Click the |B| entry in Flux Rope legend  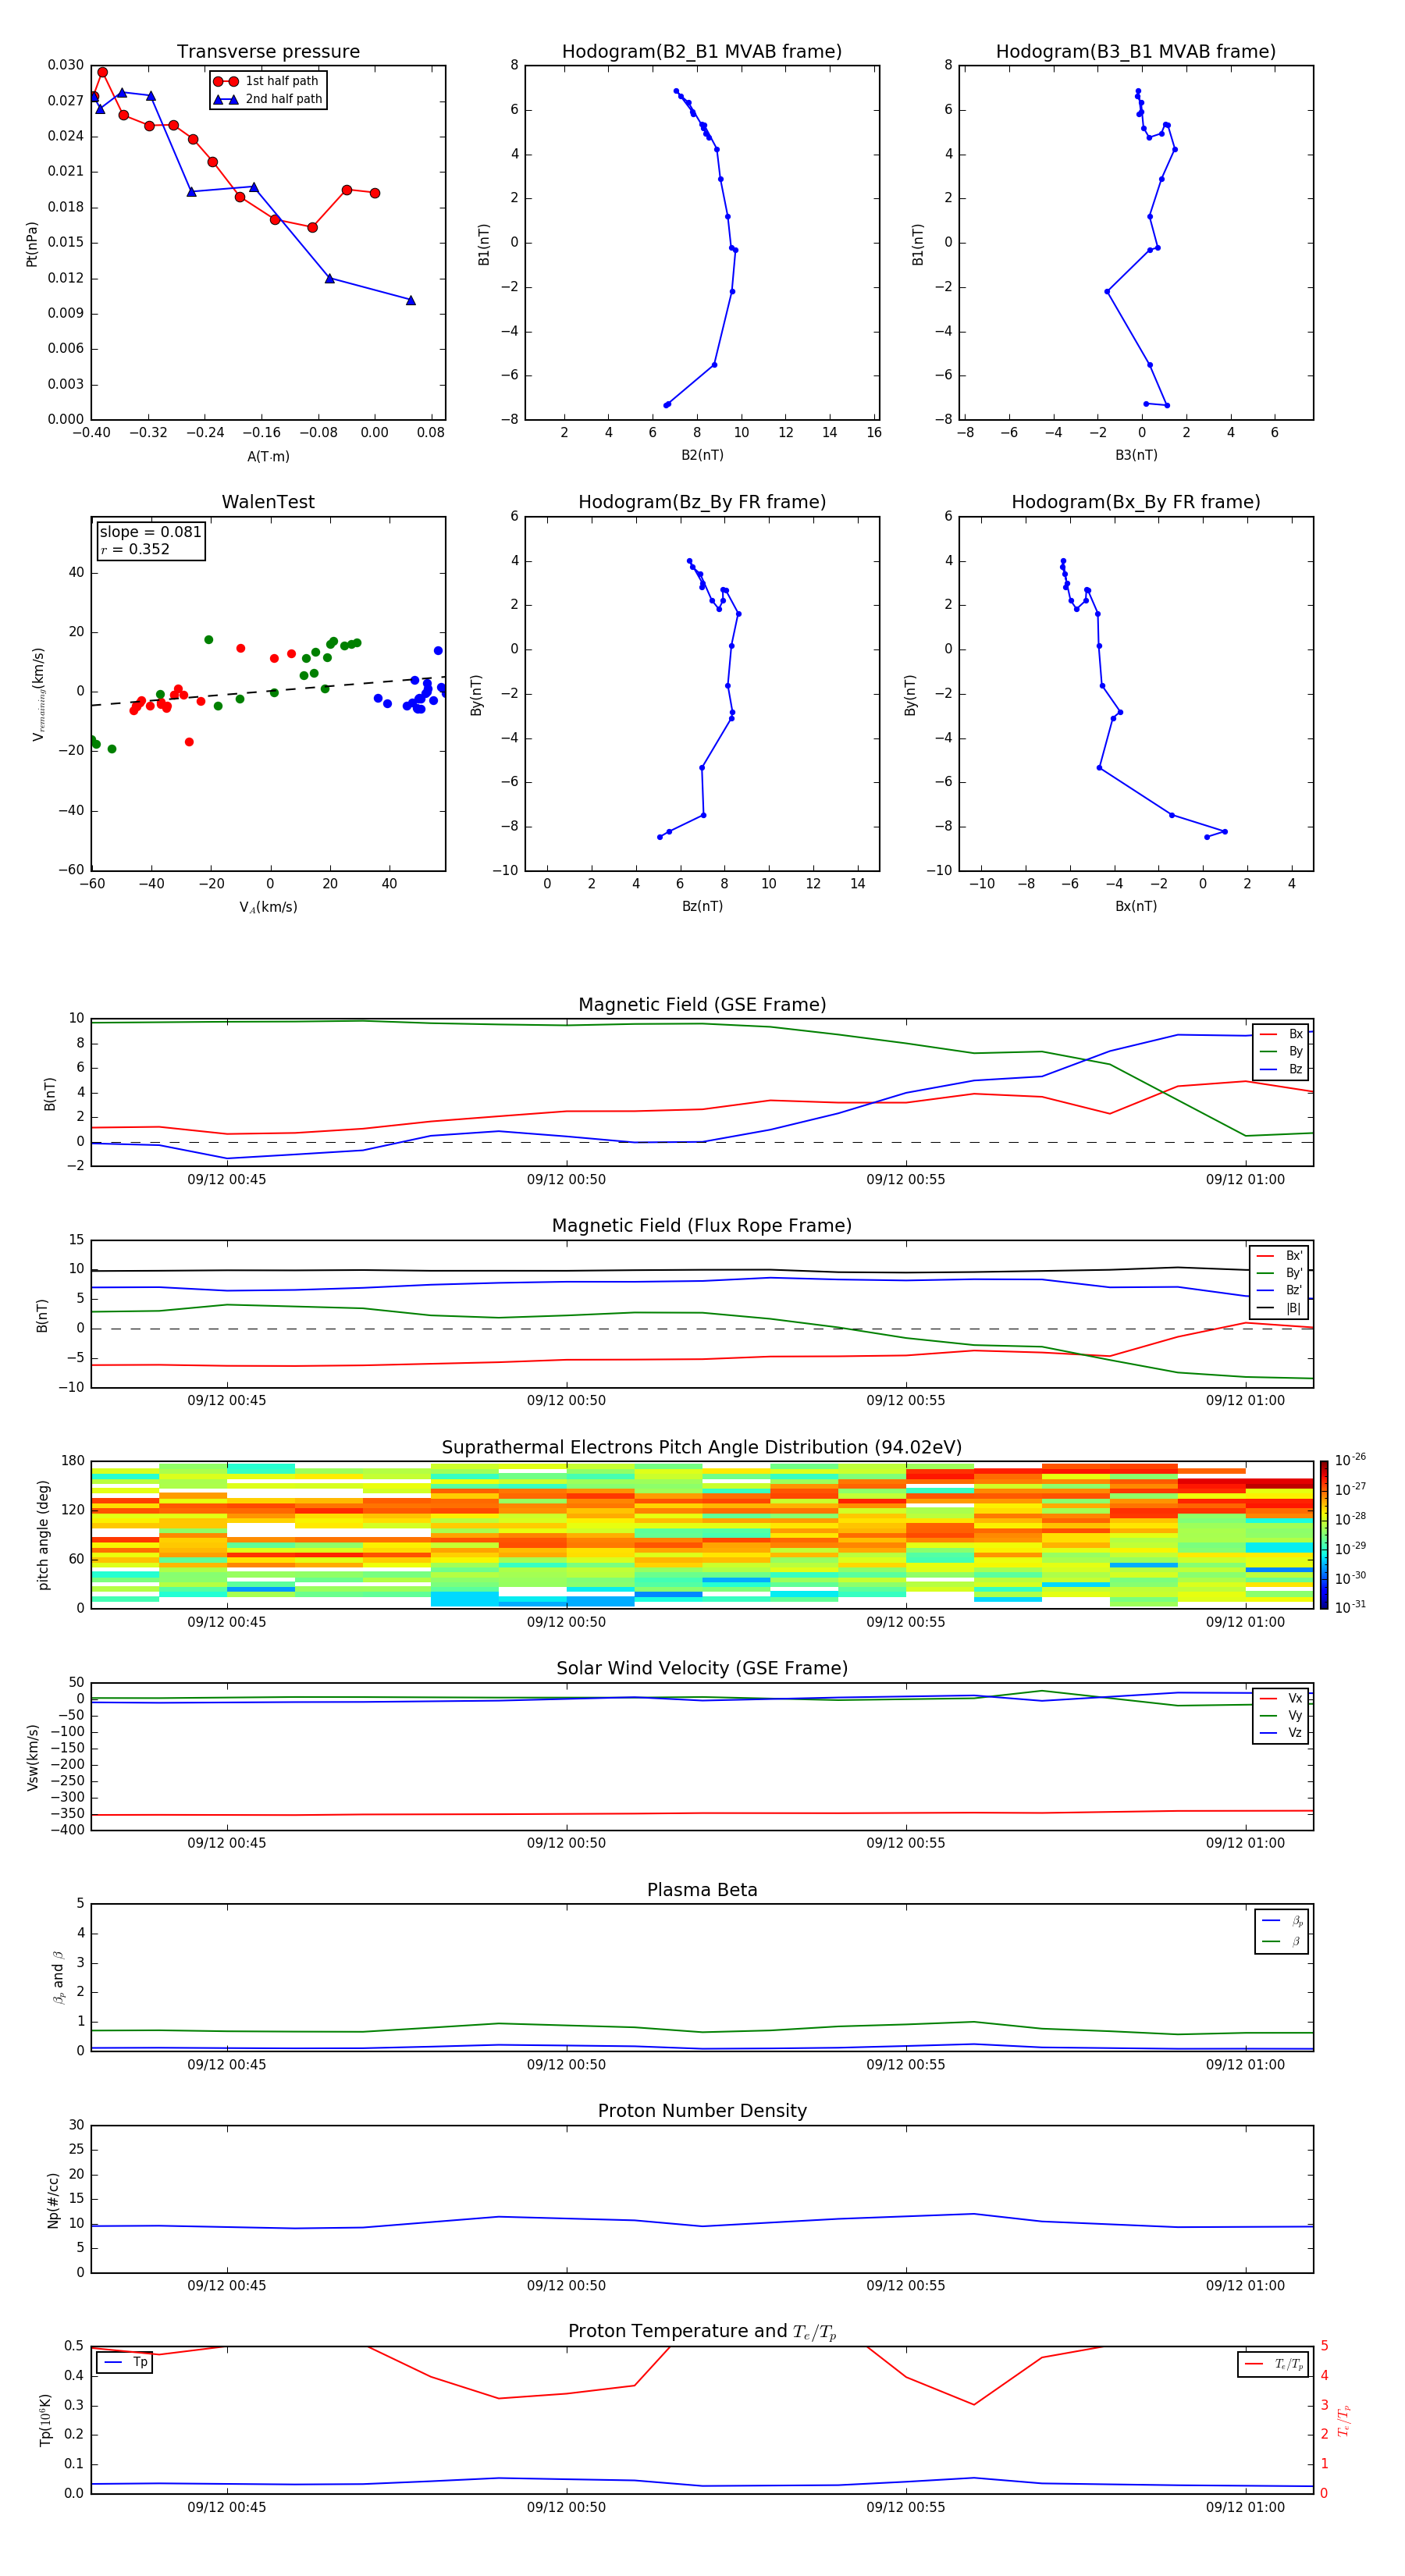coord(1280,1308)
